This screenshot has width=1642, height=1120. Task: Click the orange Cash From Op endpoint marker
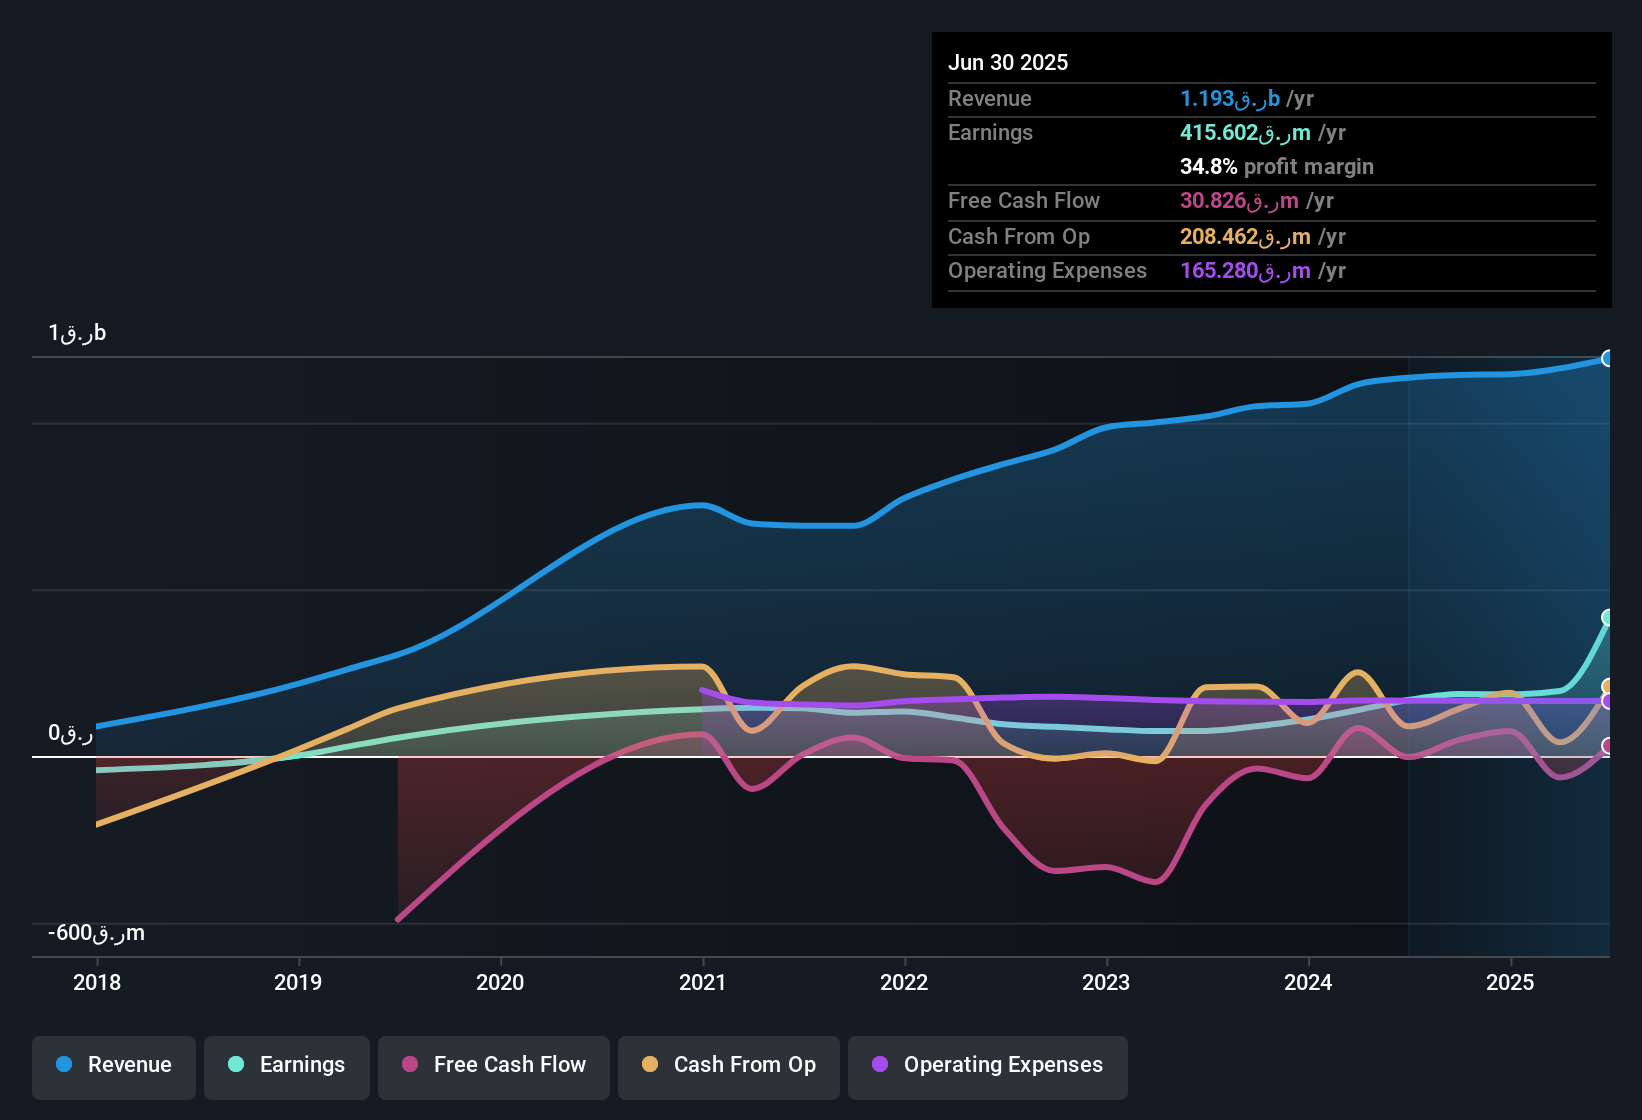(x=1606, y=685)
